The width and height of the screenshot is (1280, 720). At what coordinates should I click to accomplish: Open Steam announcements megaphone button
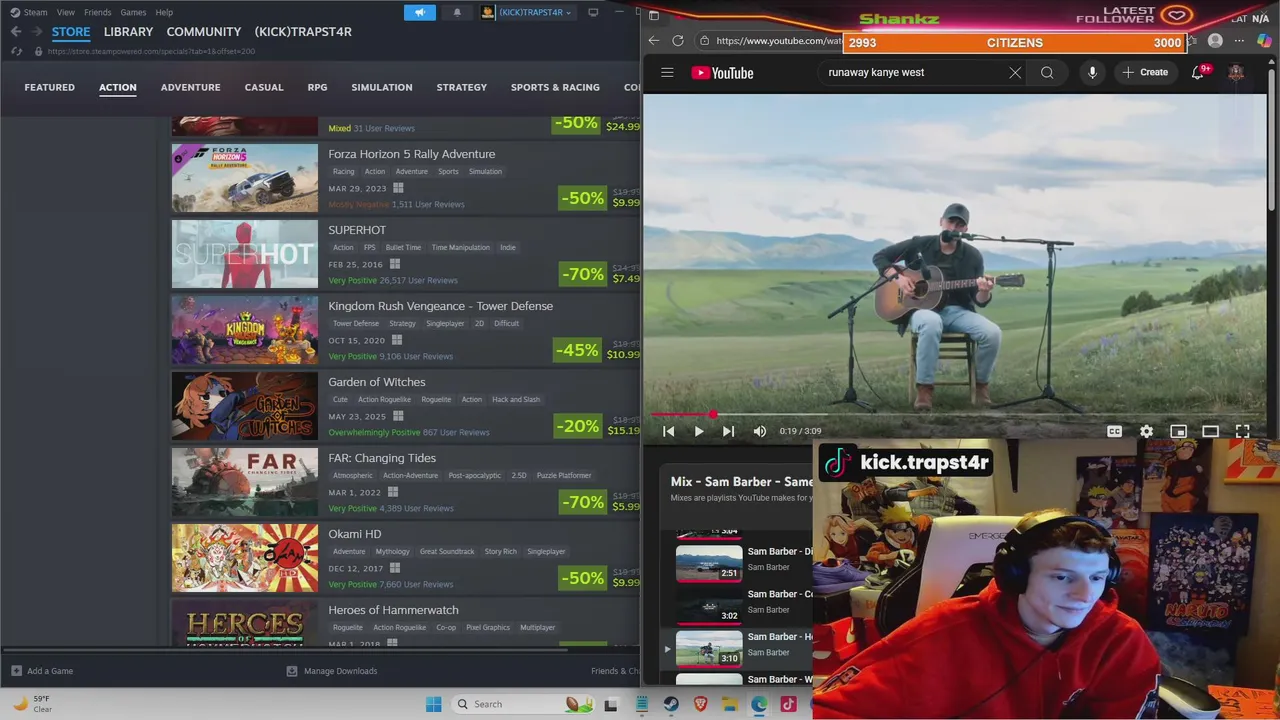[421, 12]
